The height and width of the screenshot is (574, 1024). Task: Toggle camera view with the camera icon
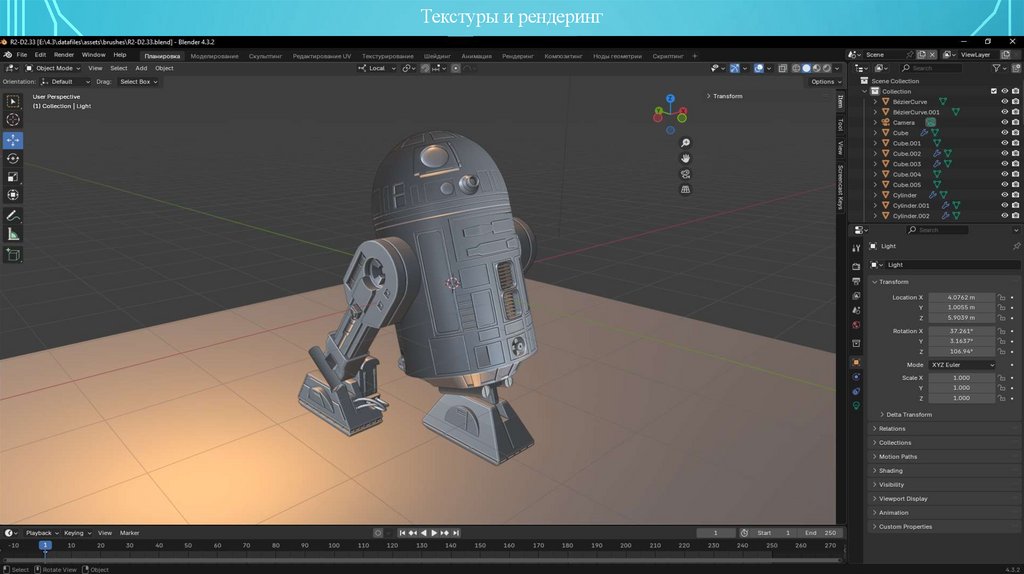pos(685,173)
